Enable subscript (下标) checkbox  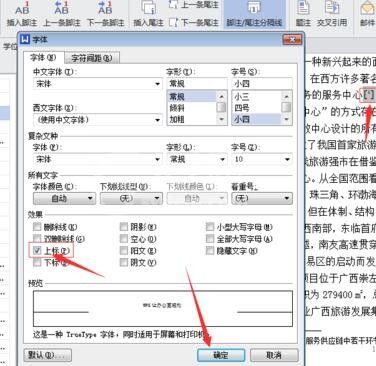click(x=37, y=263)
